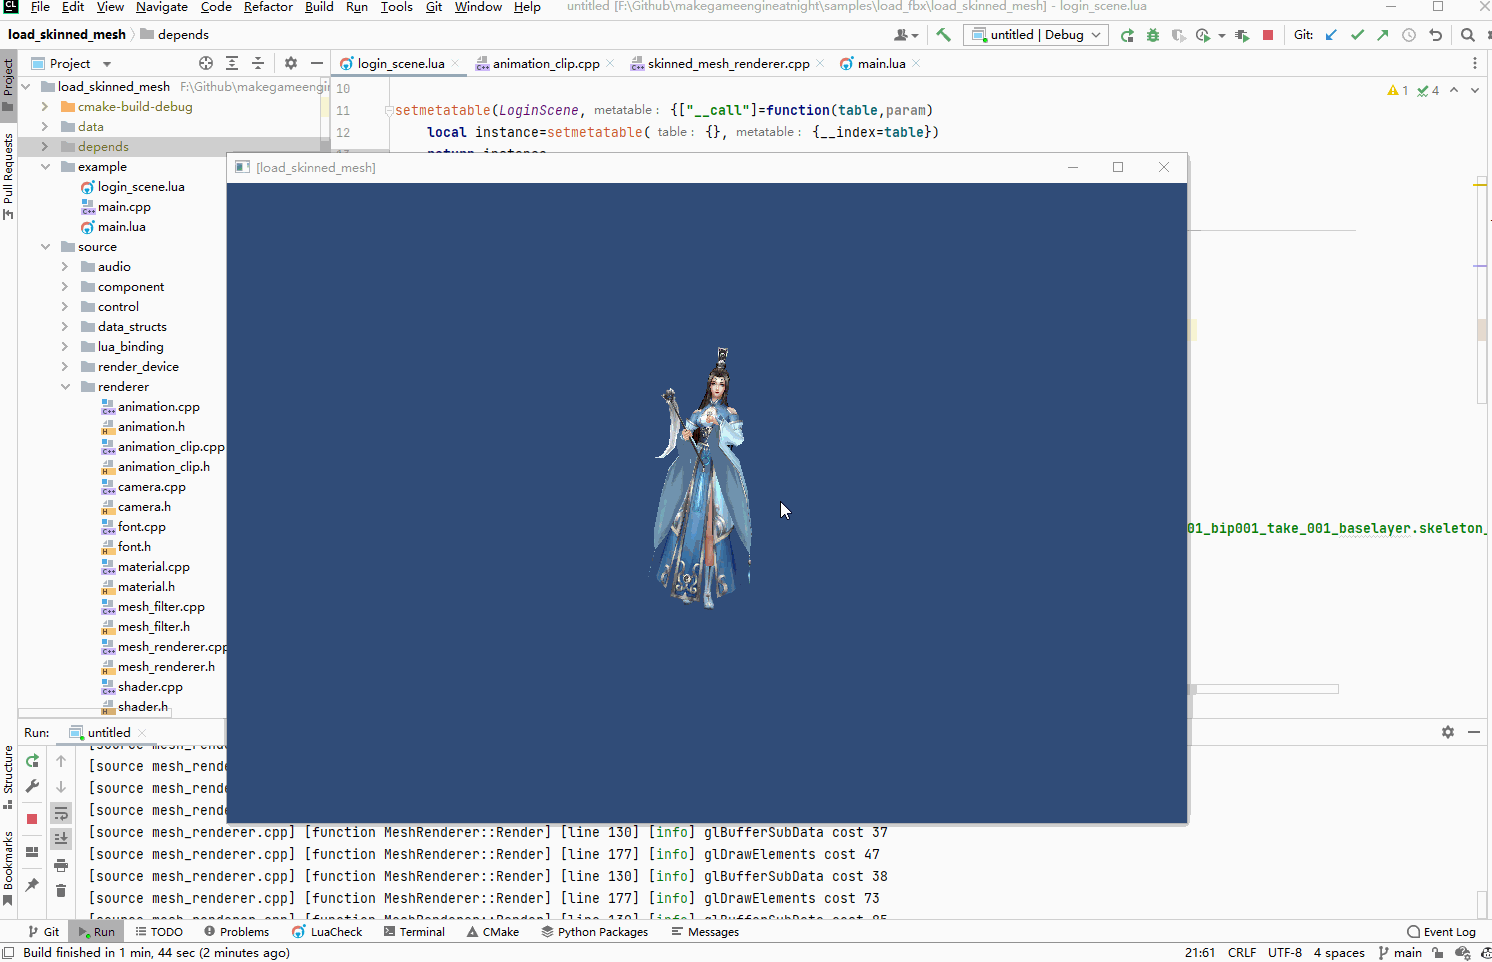Click Collapse All in the Project panel
Viewport: 1492px width, 962px height.
coord(258,63)
